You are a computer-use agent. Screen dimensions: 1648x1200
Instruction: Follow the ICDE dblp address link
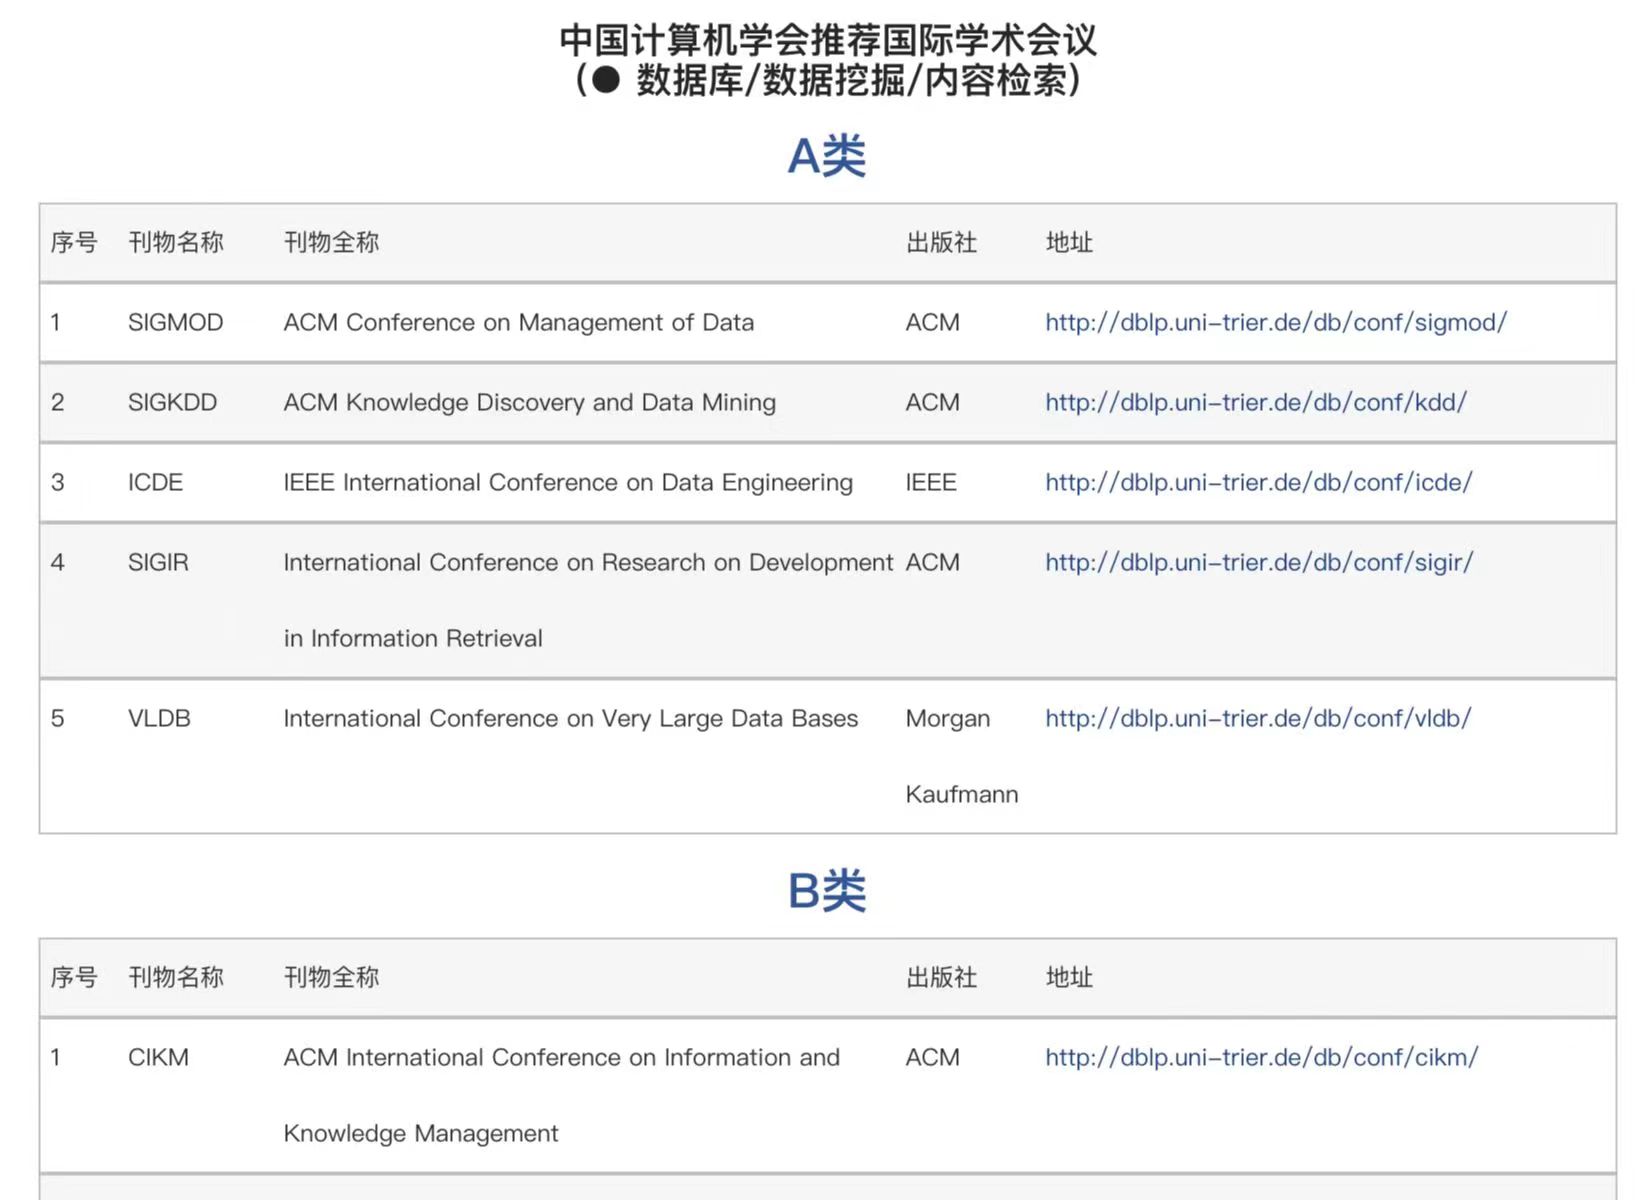(x=1258, y=482)
